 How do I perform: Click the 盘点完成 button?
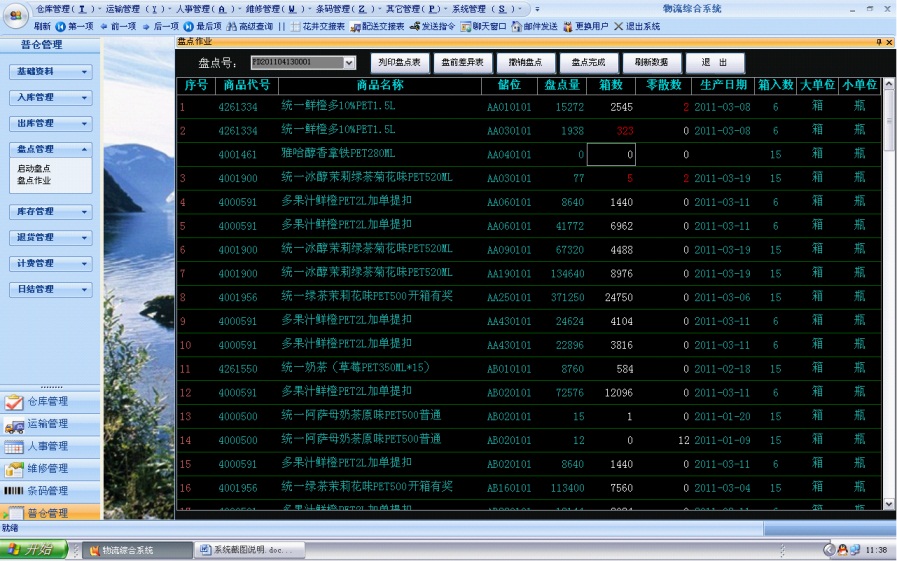pos(588,62)
